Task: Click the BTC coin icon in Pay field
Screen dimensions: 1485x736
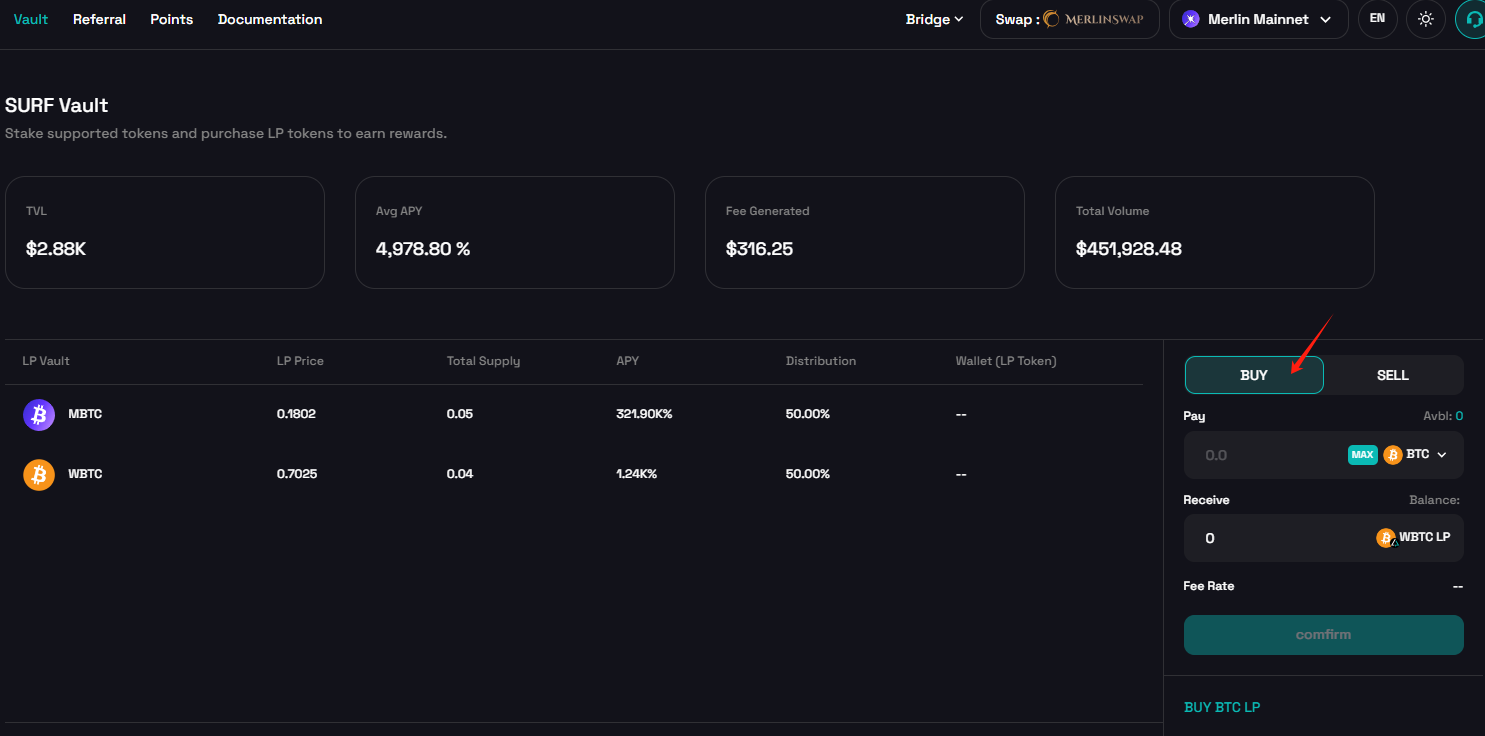Action: (x=1392, y=455)
